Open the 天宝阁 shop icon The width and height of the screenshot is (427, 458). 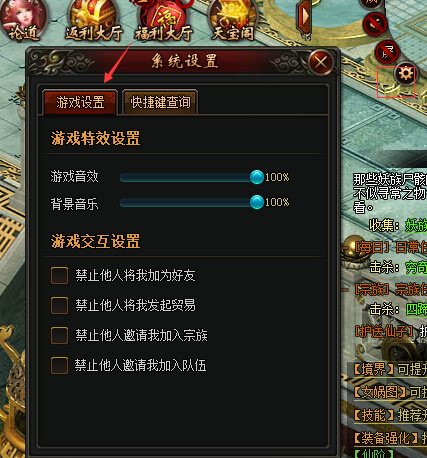[x=233, y=21]
